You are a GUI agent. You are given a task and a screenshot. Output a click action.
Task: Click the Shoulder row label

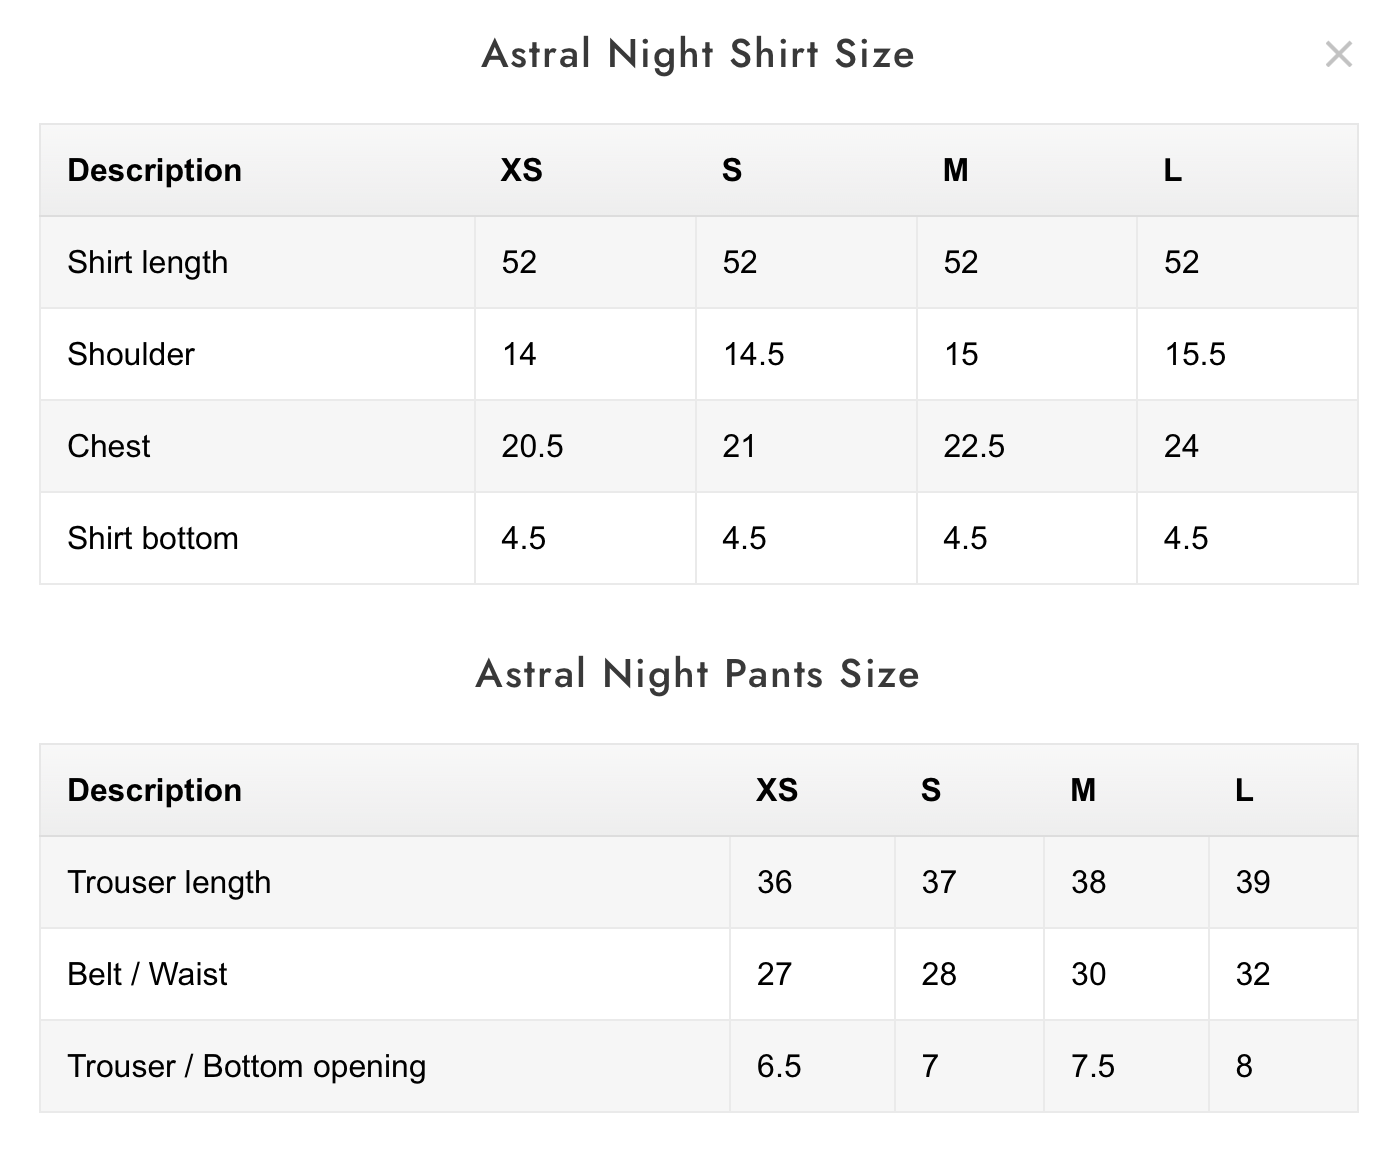[x=131, y=354]
